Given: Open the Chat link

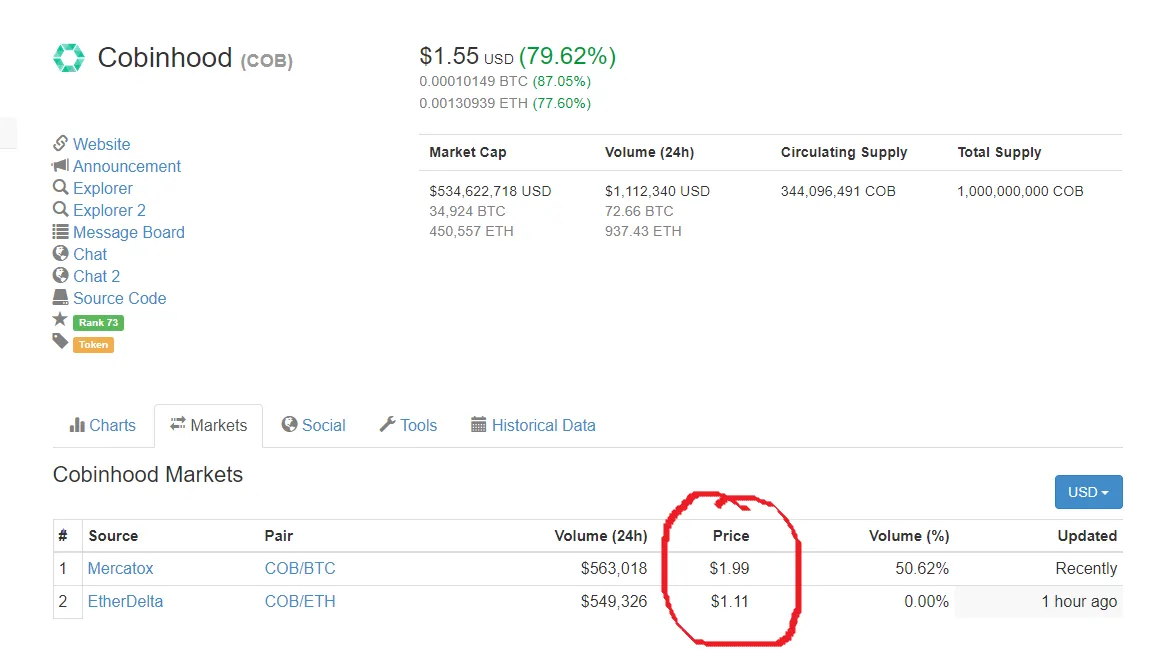Looking at the screenshot, I should click(x=90, y=254).
